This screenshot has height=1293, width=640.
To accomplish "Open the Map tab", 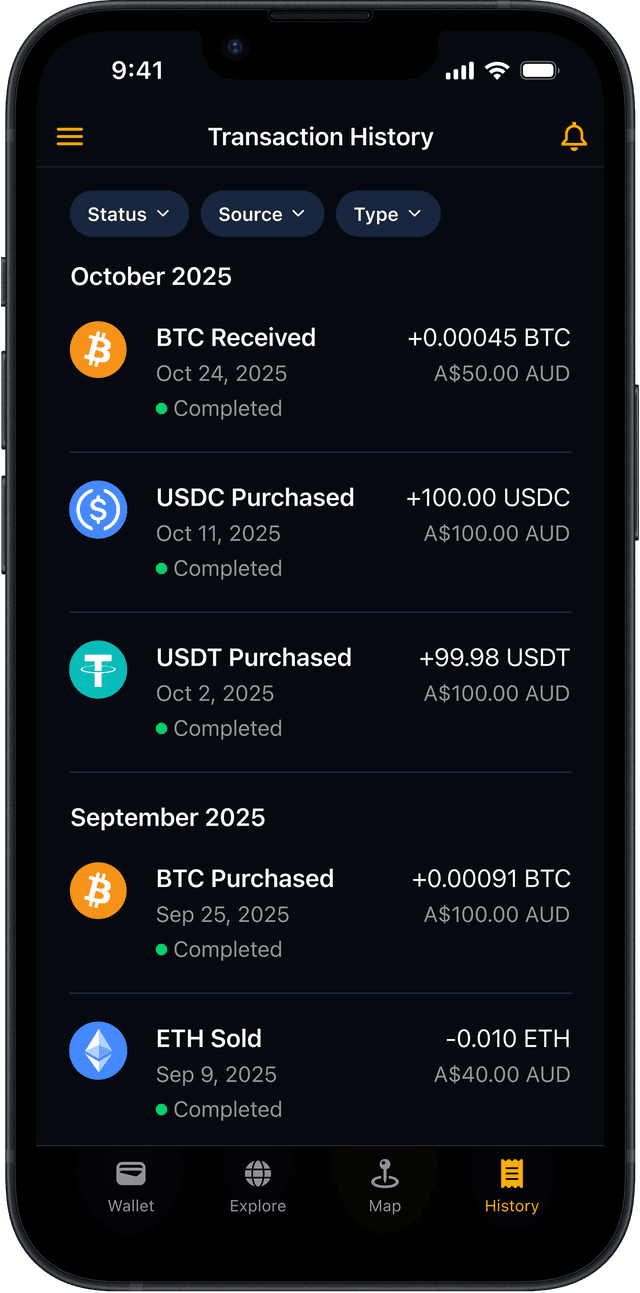I will pyautogui.click(x=385, y=1186).
